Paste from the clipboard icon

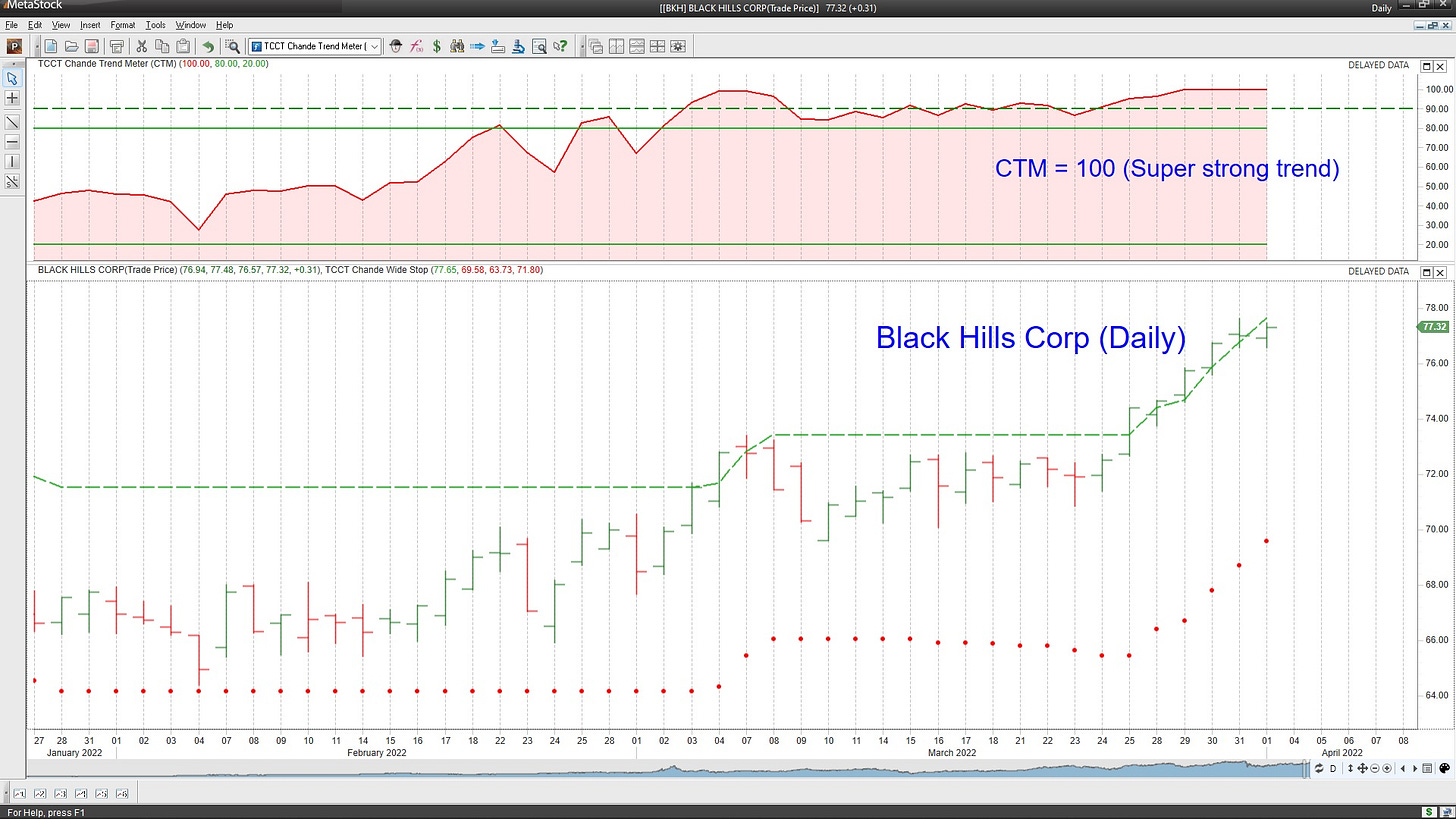pos(183,46)
